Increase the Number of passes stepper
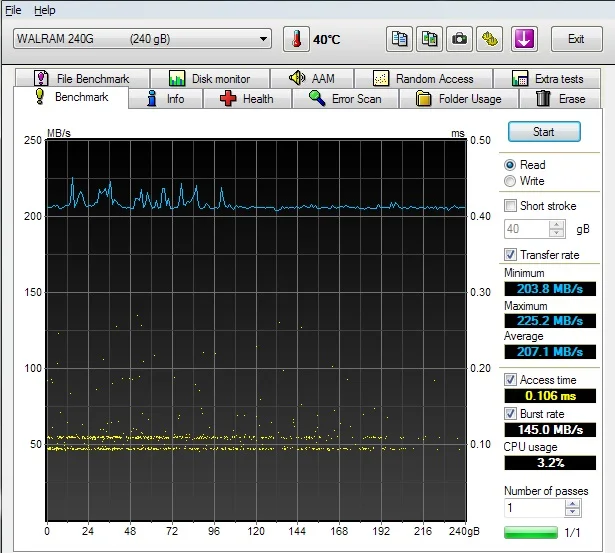Image resolution: width=615 pixels, height=553 pixels. pyautogui.click(x=572, y=503)
